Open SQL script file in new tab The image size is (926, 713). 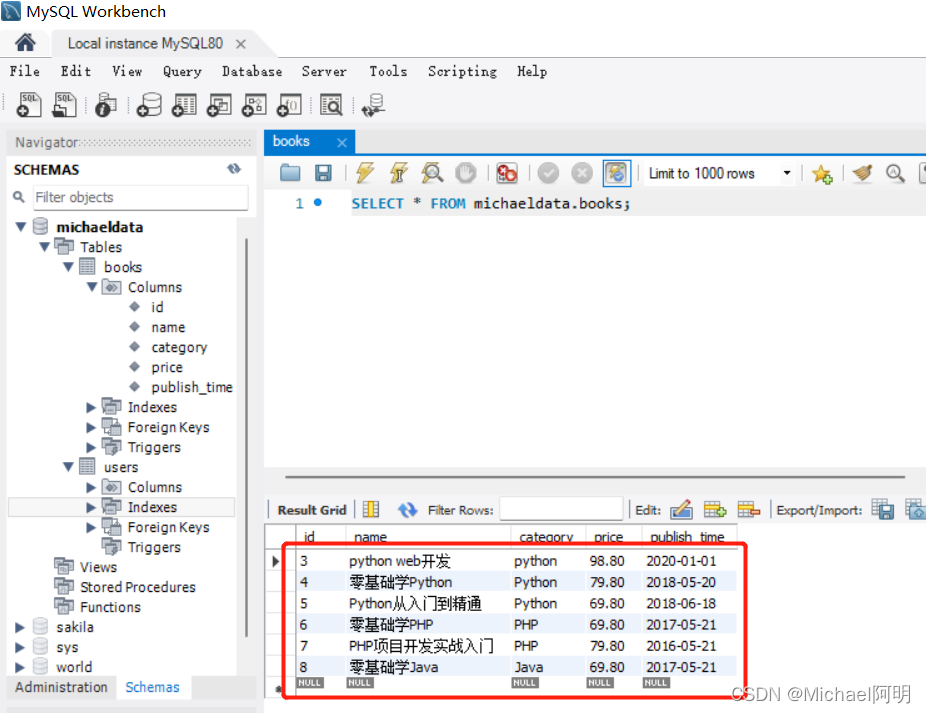tap(65, 105)
